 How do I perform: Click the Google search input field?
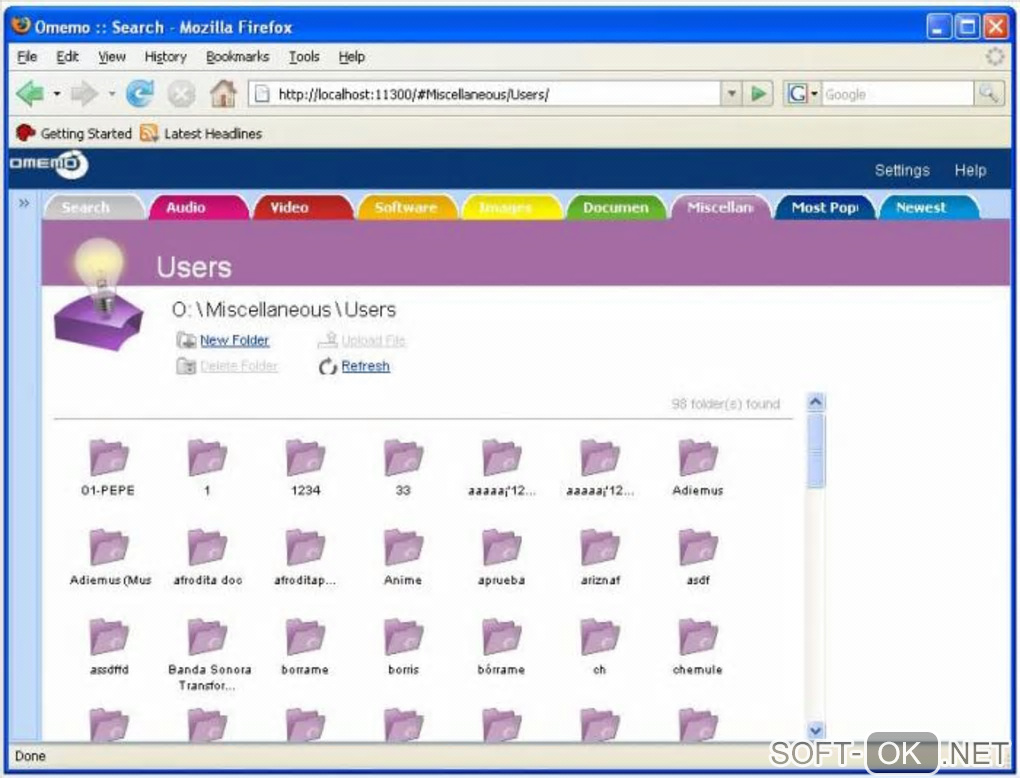pos(898,94)
